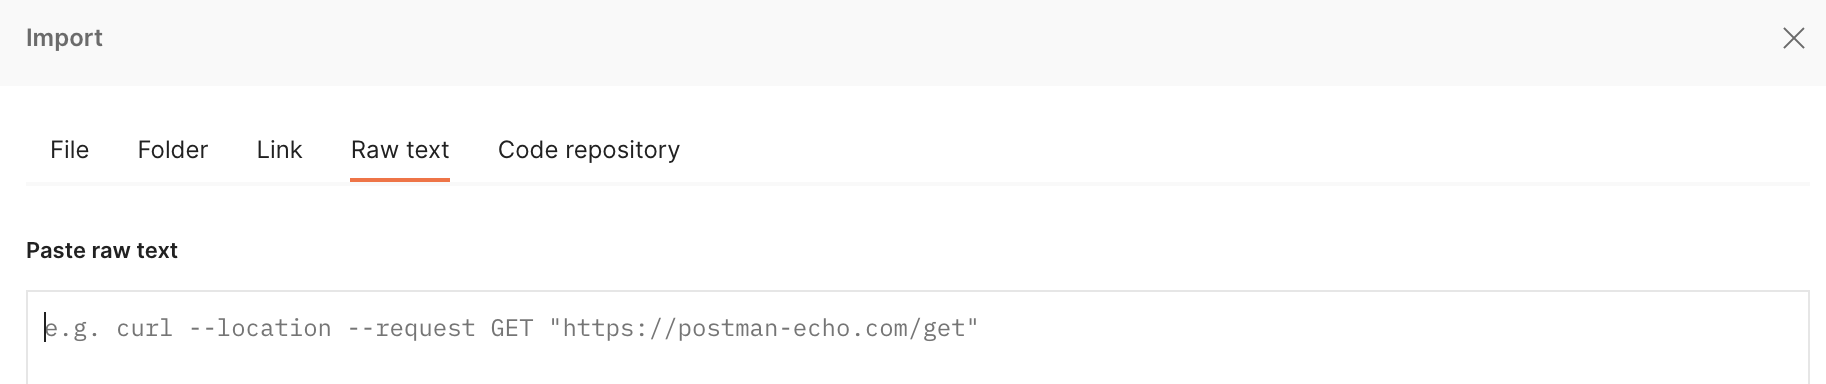The width and height of the screenshot is (1826, 384).
Task: Open import from Code repository
Action: tap(589, 150)
